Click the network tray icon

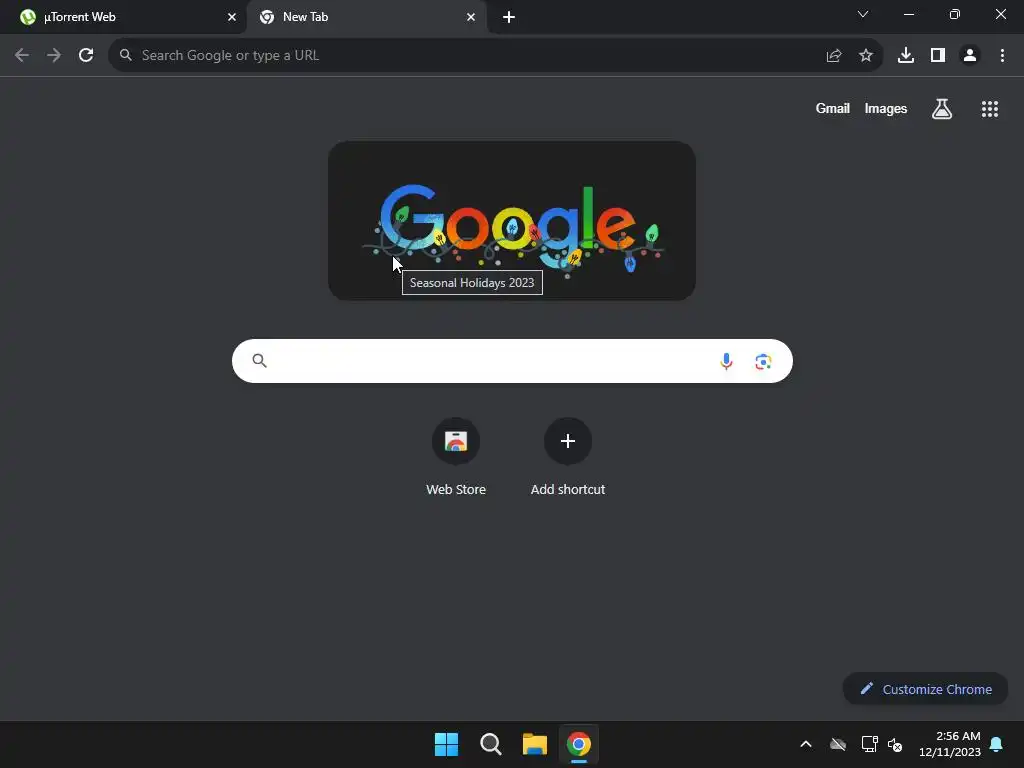pyautogui.click(x=869, y=744)
